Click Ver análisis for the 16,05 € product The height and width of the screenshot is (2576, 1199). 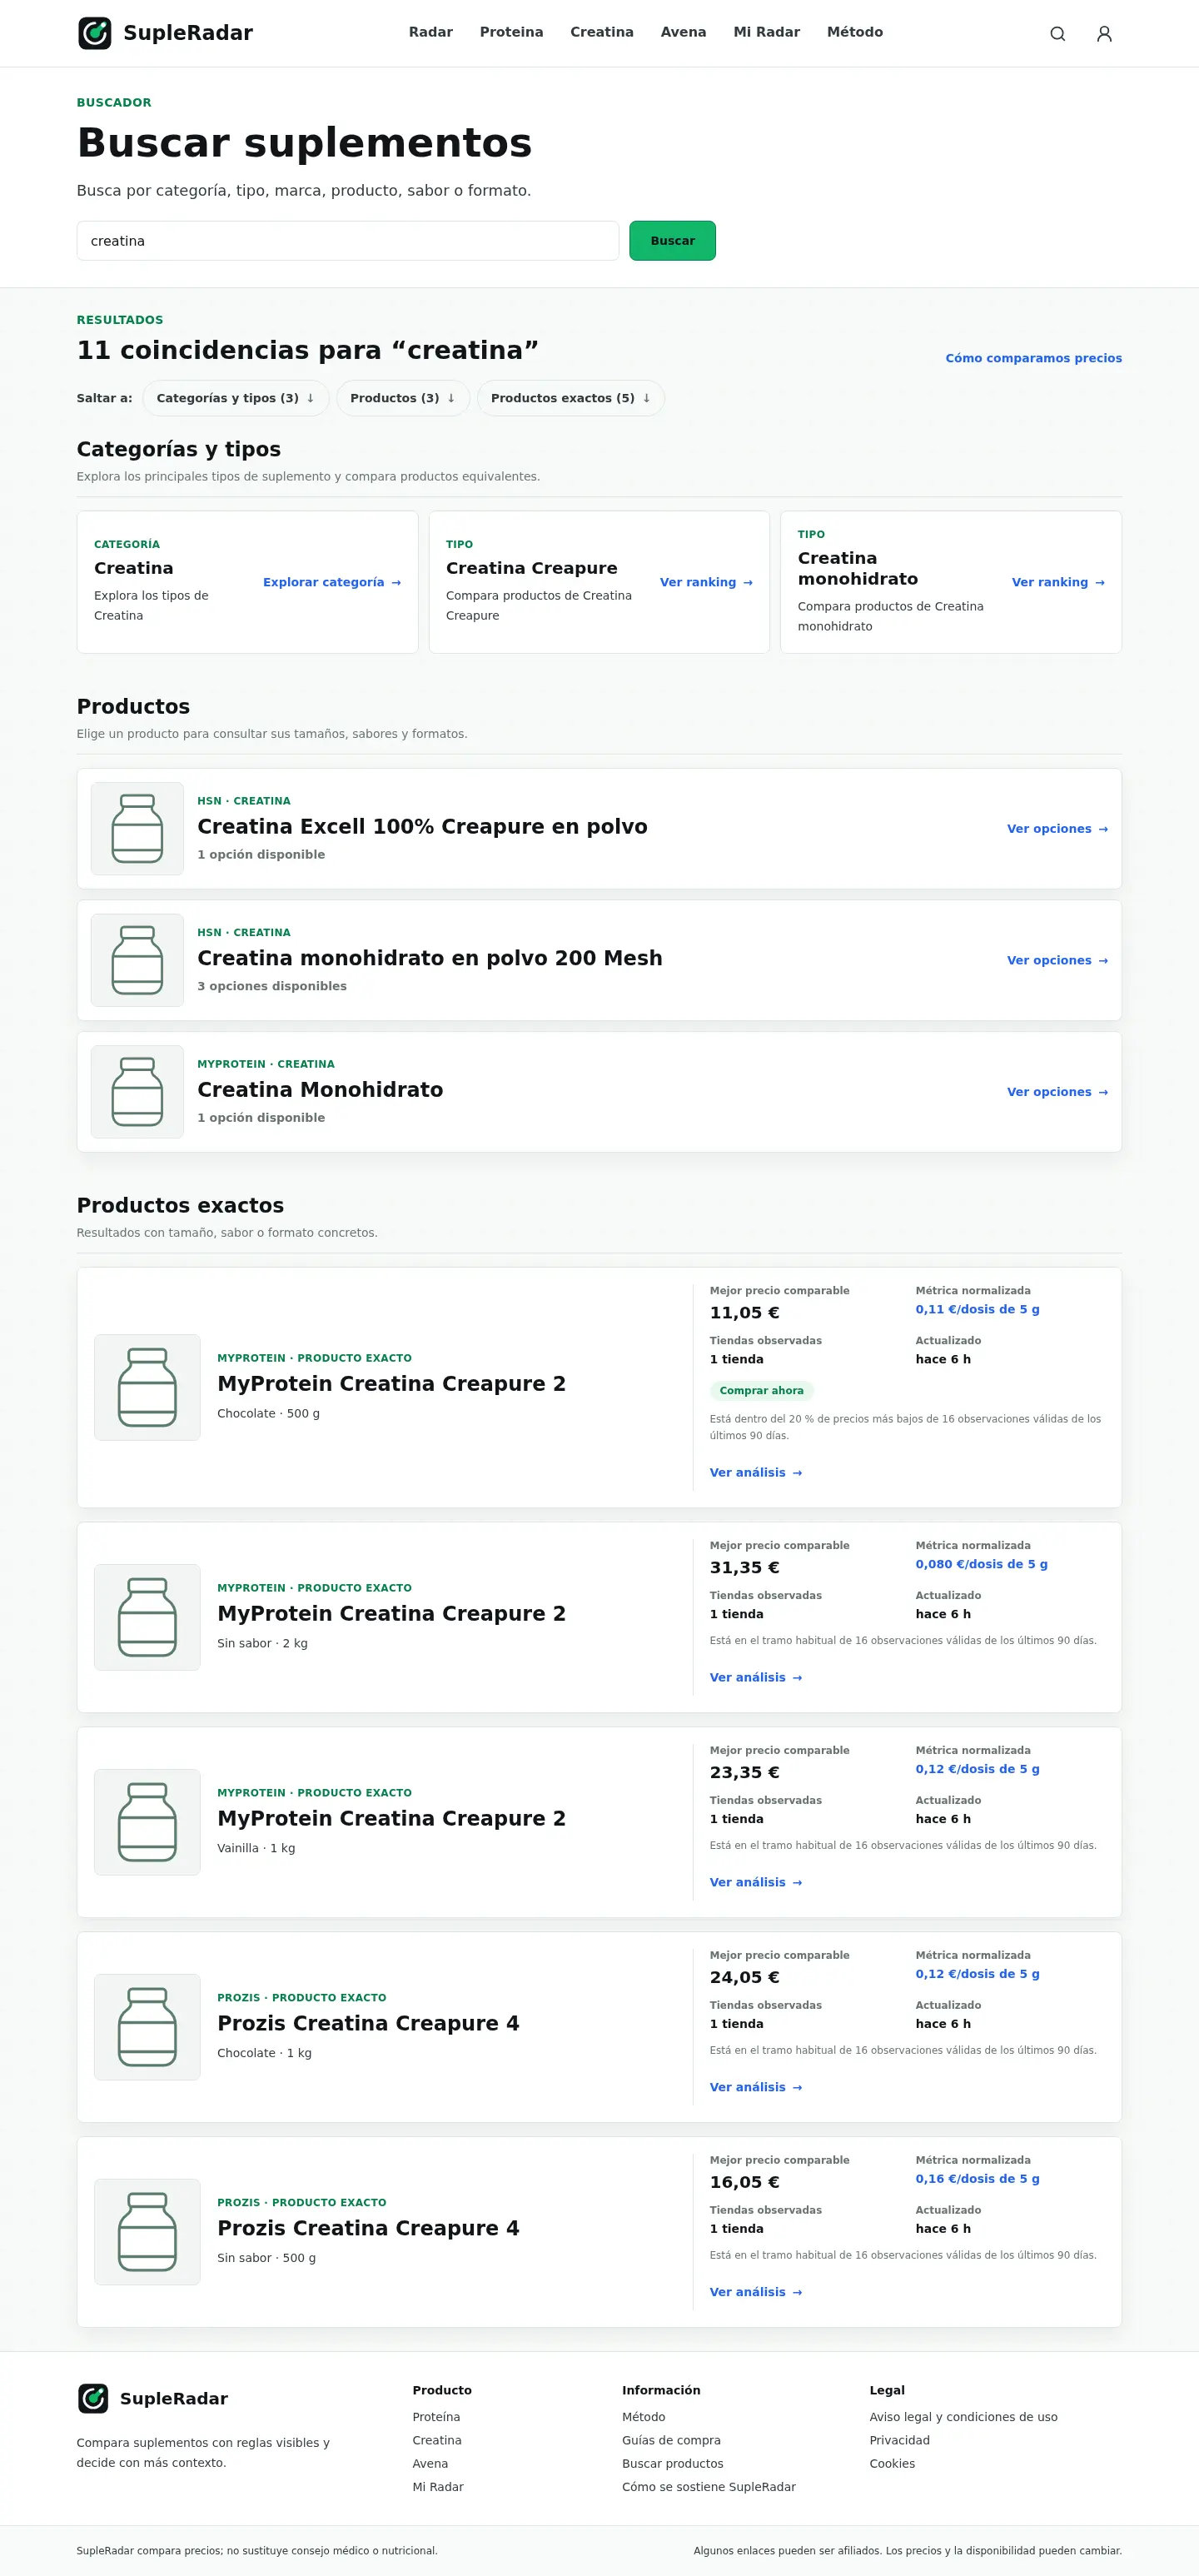pyautogui.click(x=756, y=2292)
